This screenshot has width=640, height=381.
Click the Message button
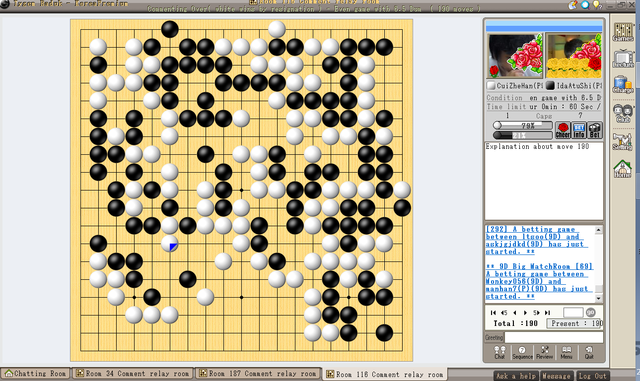(x=557, y=376)
